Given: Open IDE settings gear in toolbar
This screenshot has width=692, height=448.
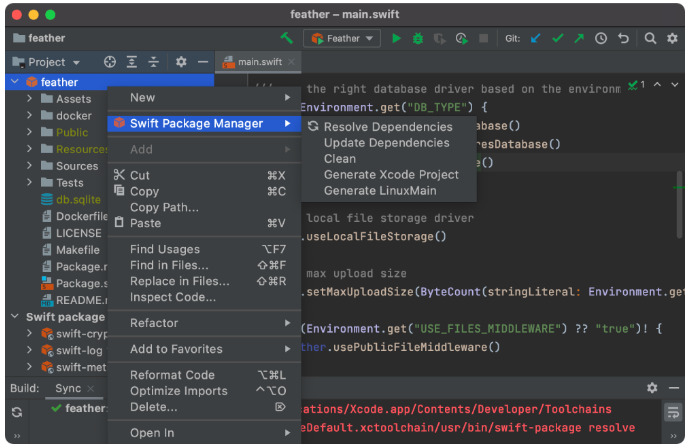Looking at the screenshot, I should [672, 38].
